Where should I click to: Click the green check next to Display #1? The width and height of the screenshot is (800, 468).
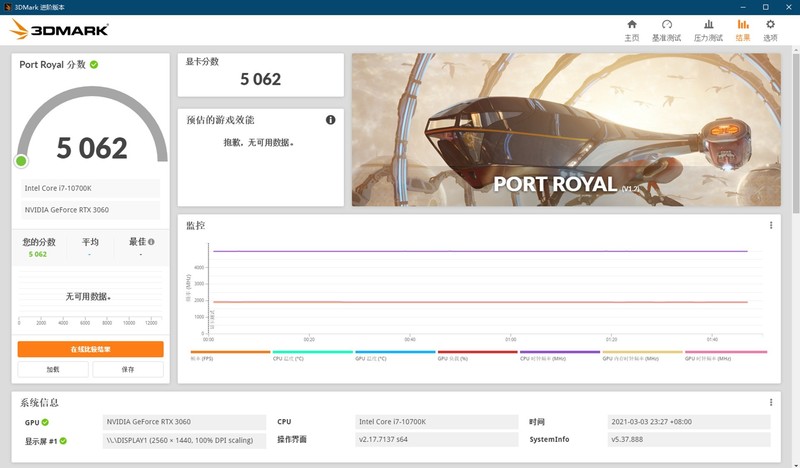tap(63, 441)
